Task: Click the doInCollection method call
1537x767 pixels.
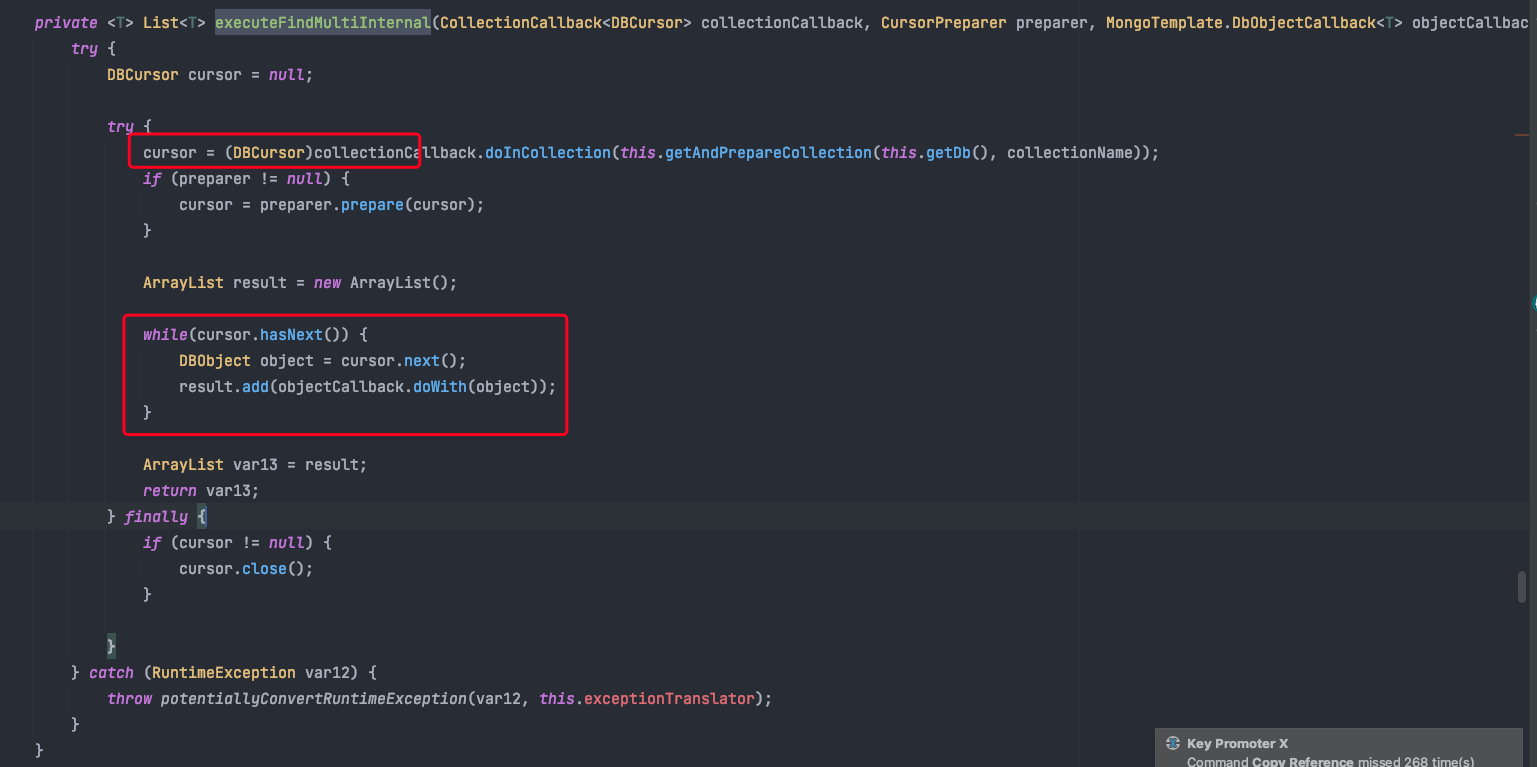Action: coord(546,153)
